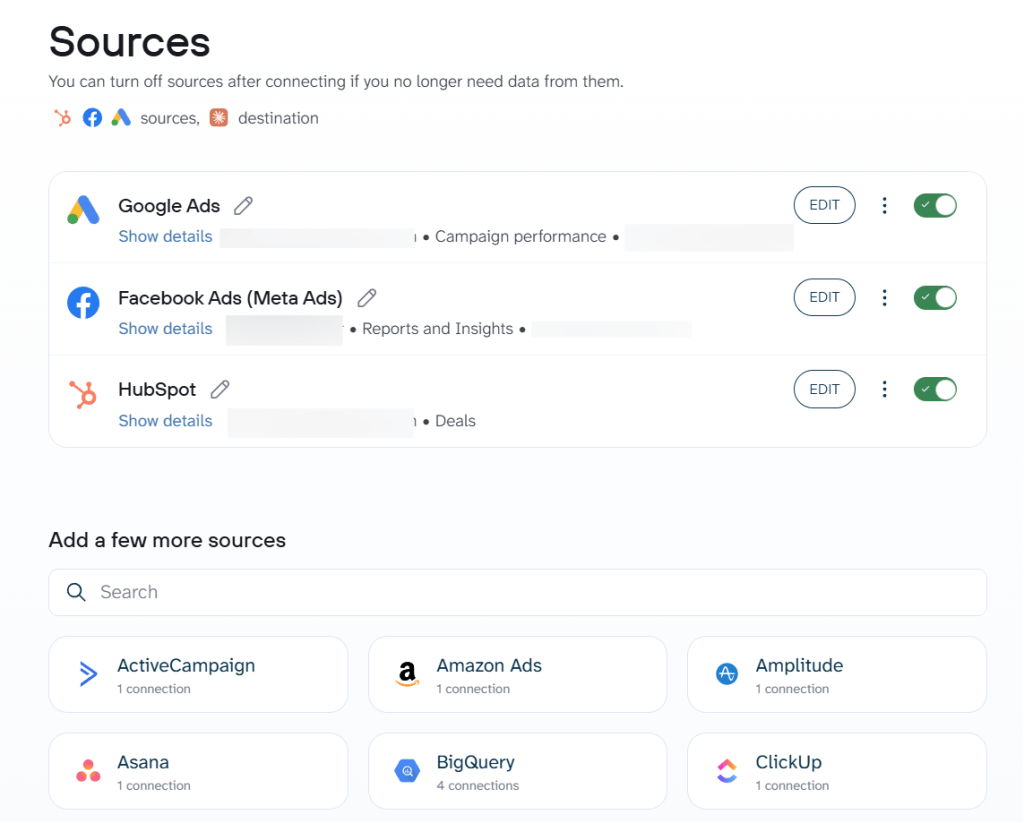The height and width of the screenshot is (823, 1024).
Task: Click the HubSpot logo in HubSpot row
Action: point(84,395)
